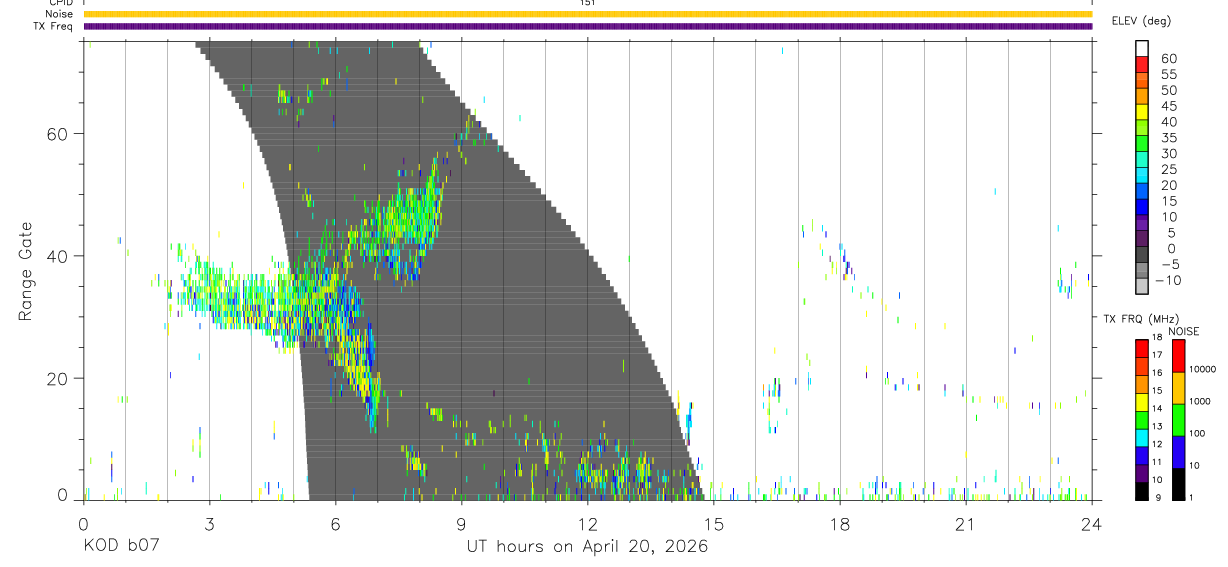Click the "6" hour tick label on time axis

point(335,523)
